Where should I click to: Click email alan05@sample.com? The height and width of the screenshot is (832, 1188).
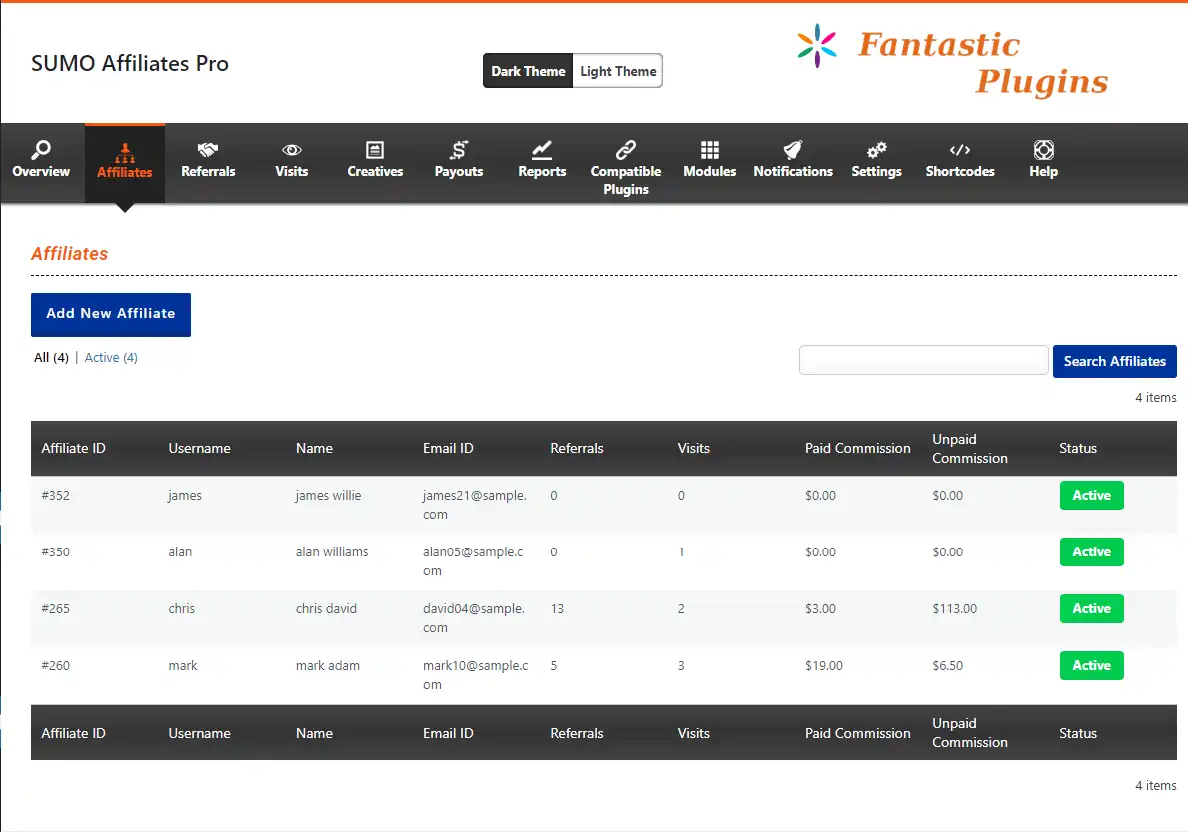click(473, 561)
